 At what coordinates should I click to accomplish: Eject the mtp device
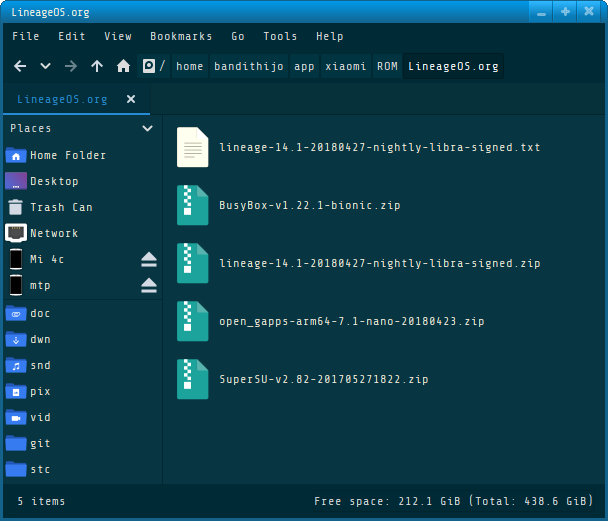click(149, 286)
